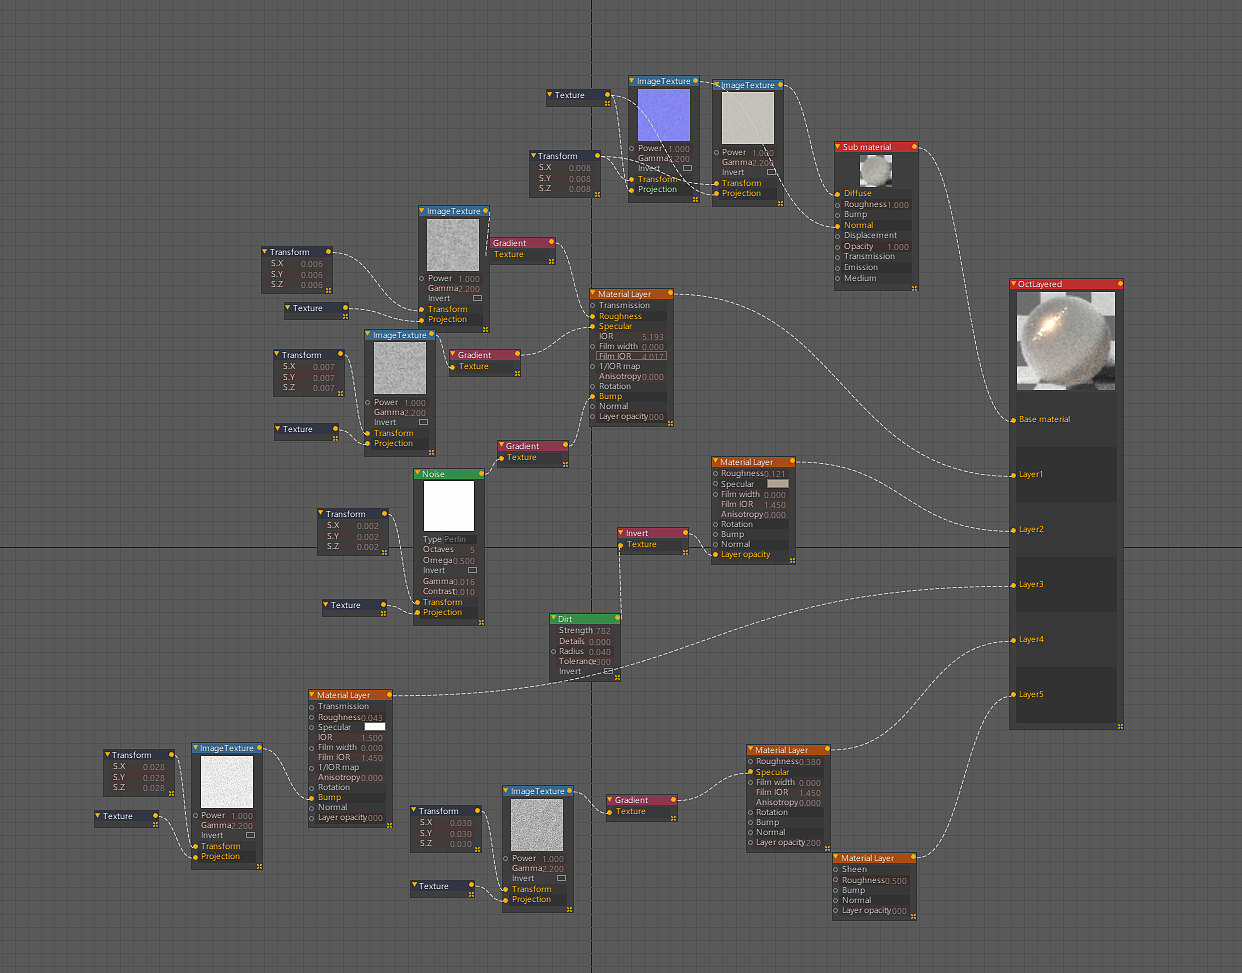This screenshot has height=973, width=1242.
Task: Click the Layer4 input pin on OctLayered
Action: (x=1013, y=639)
